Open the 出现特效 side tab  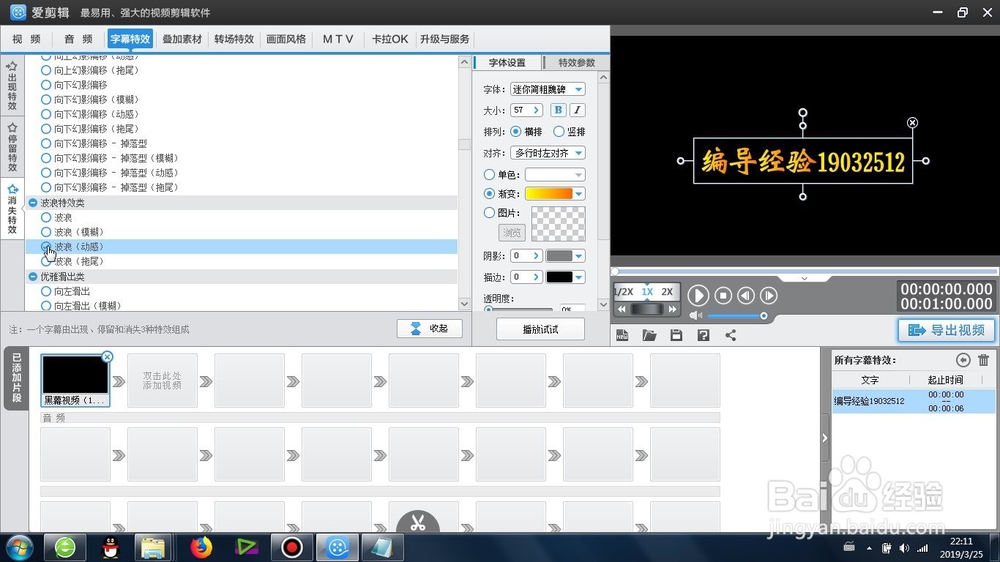coord(12,86)
